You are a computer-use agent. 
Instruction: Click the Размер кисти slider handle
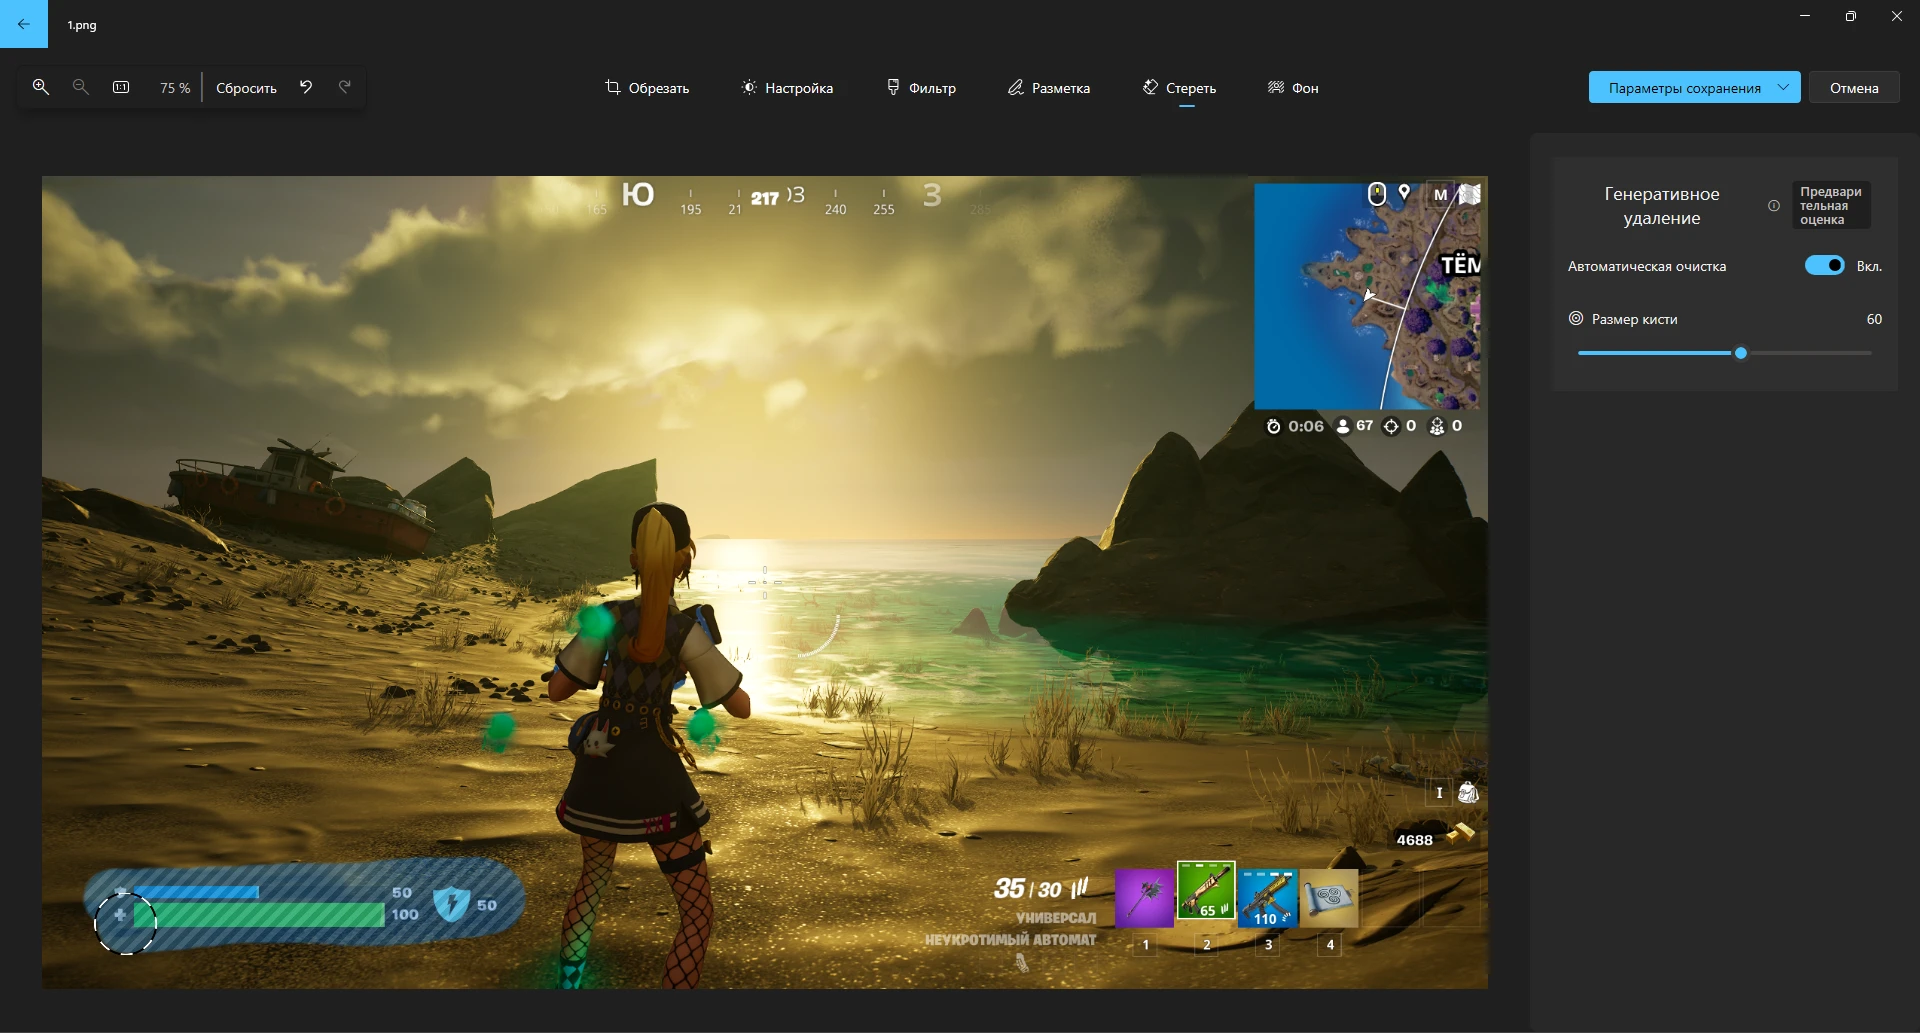pyautogui.click(x=1741, y=353)
